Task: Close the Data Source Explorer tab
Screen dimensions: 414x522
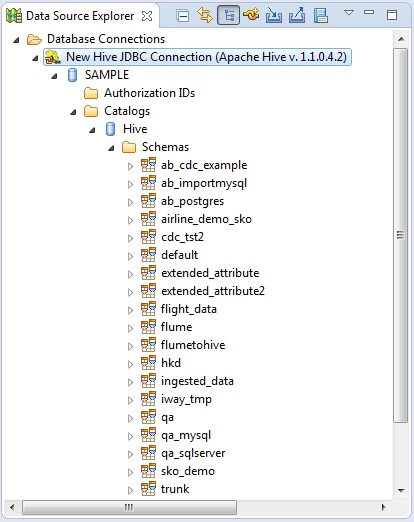Action: point(147,16)
